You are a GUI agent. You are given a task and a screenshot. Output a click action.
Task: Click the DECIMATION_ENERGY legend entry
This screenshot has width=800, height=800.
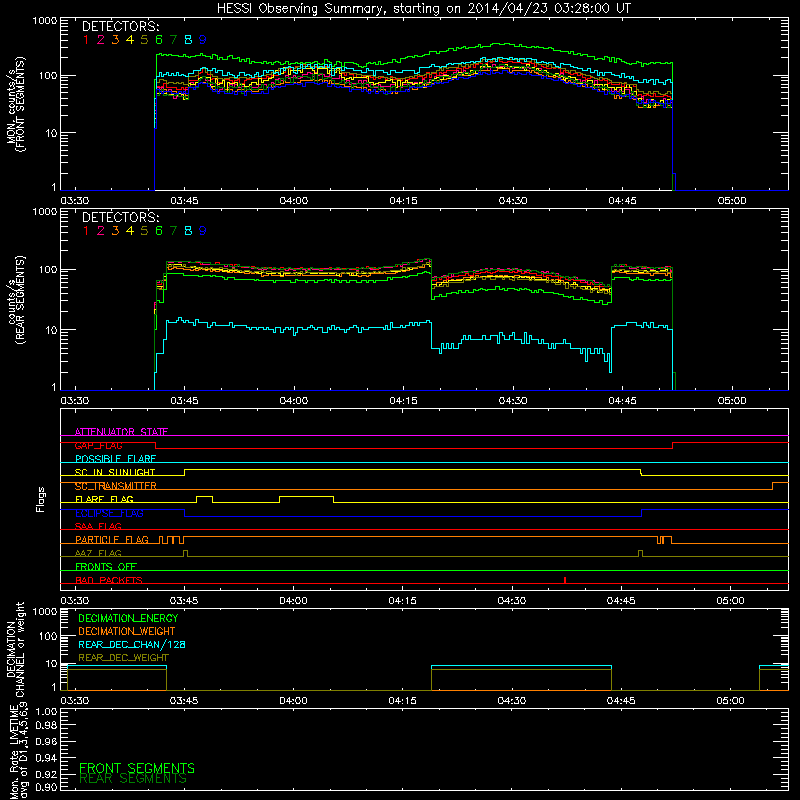(128, 618)
